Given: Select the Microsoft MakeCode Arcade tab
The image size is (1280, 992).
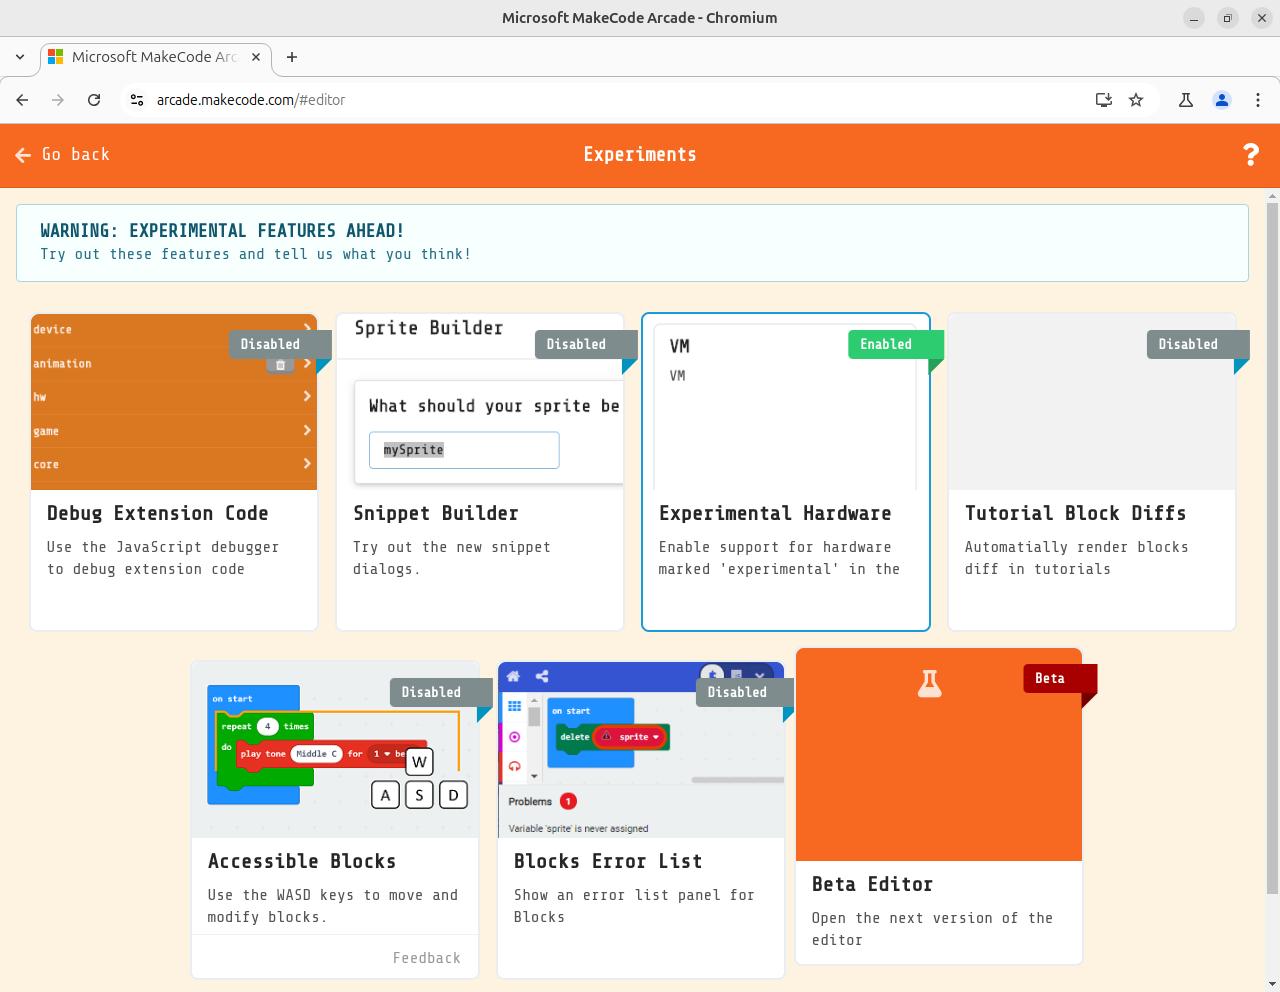Looking at the screenshot, I should pyautogui.click(x=155, y=57).
